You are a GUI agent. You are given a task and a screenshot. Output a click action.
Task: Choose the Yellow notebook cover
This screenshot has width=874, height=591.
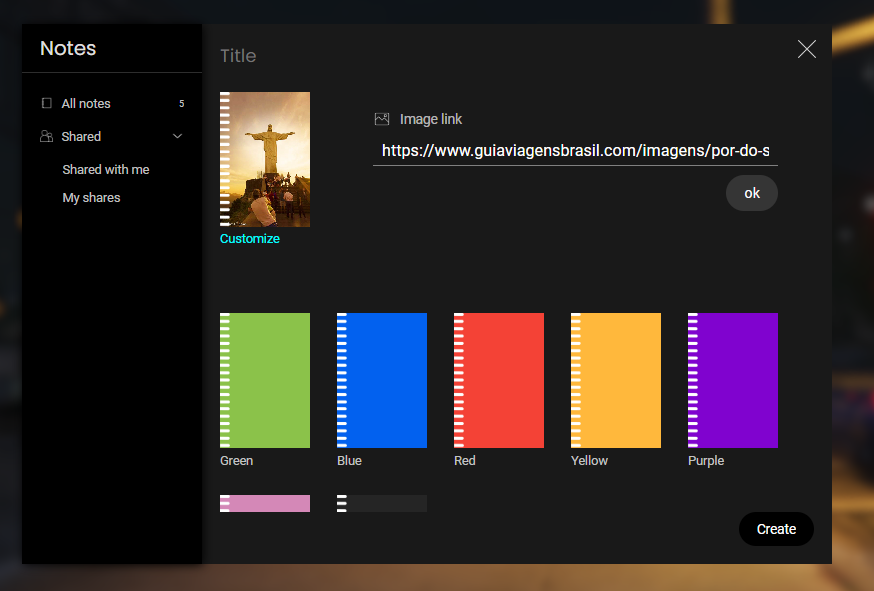coord(616,380)
